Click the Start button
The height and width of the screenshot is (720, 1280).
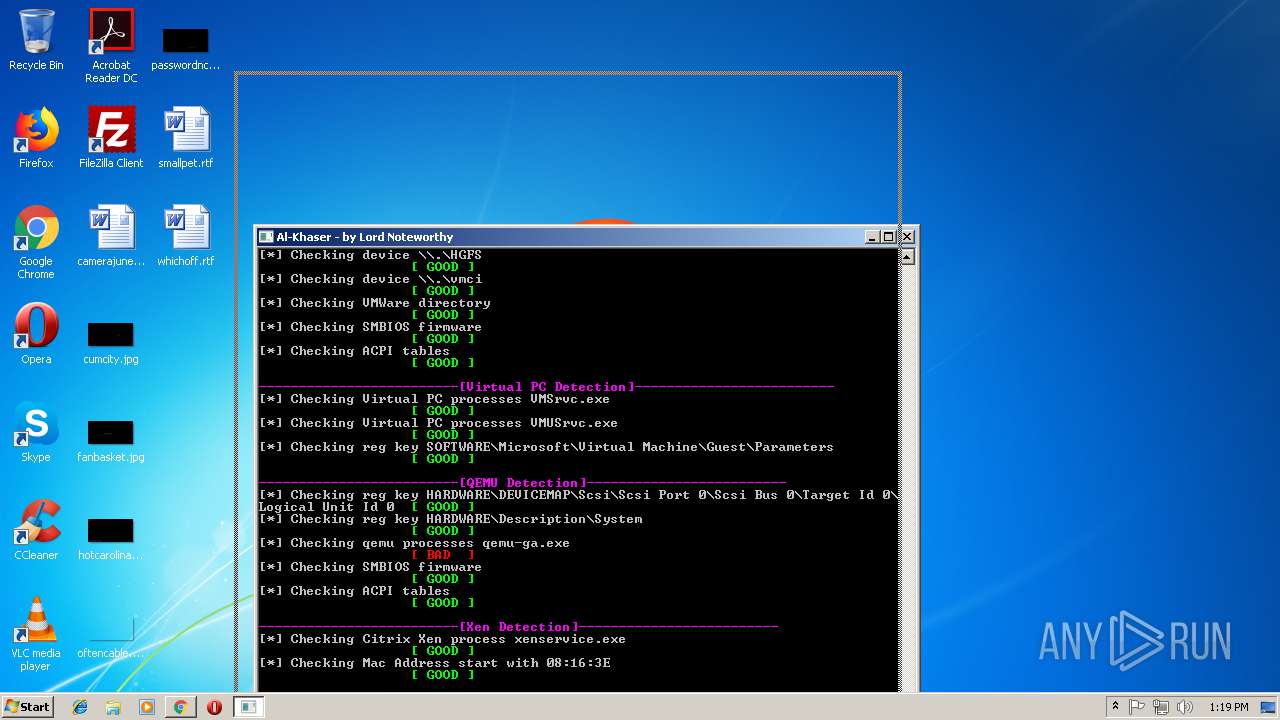[27, 706]
